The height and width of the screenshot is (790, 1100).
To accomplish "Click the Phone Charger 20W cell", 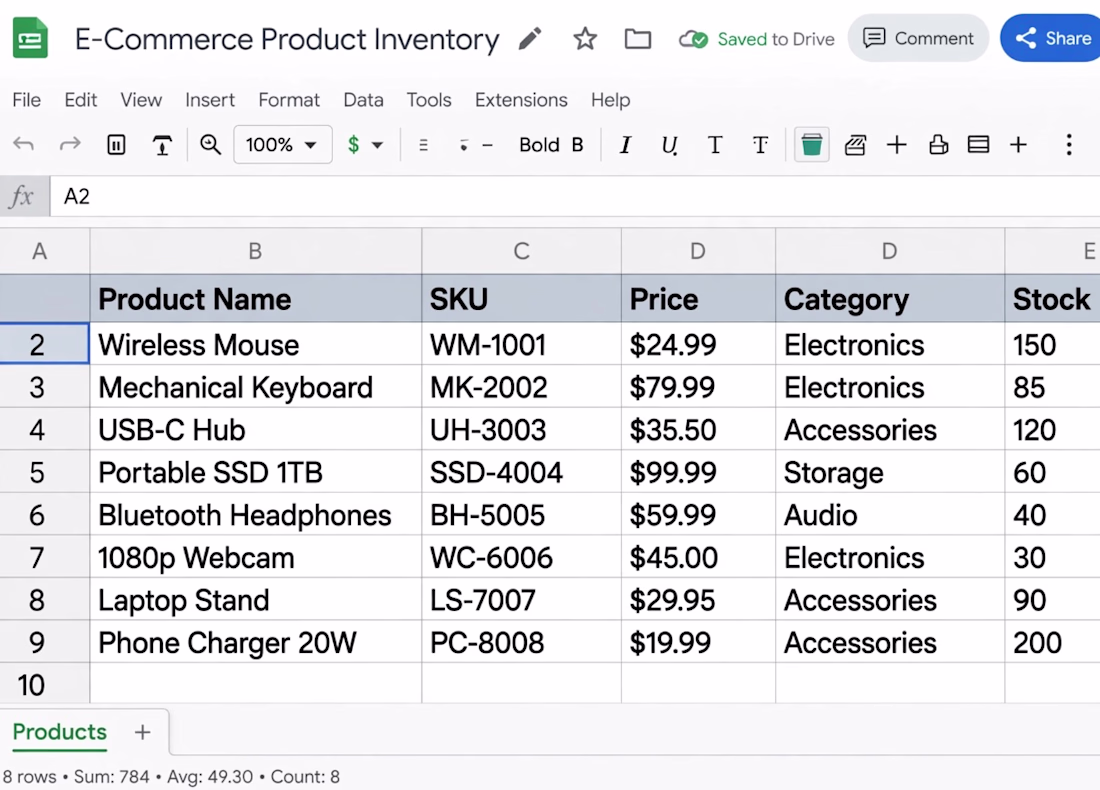I will pyautogui.click(x=256, y=643).
